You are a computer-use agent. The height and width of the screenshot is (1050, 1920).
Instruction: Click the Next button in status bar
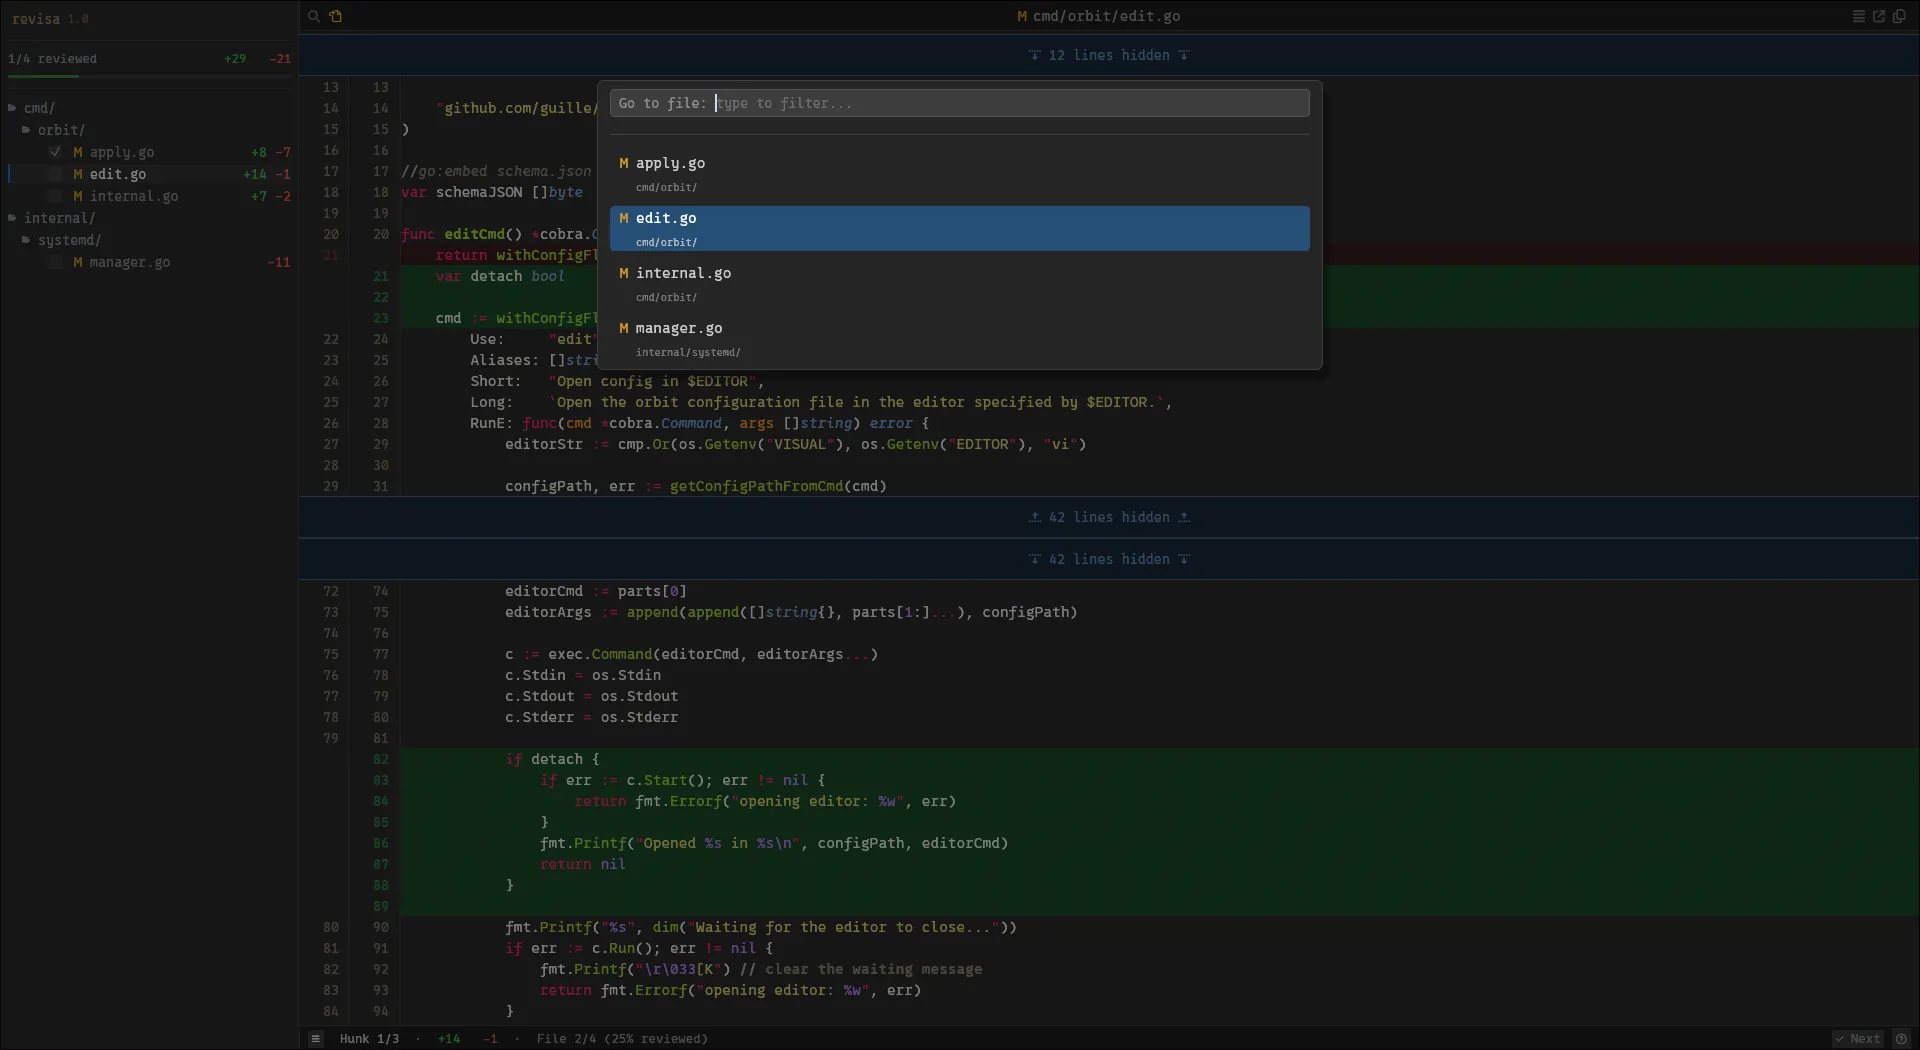point(1858,1039)
